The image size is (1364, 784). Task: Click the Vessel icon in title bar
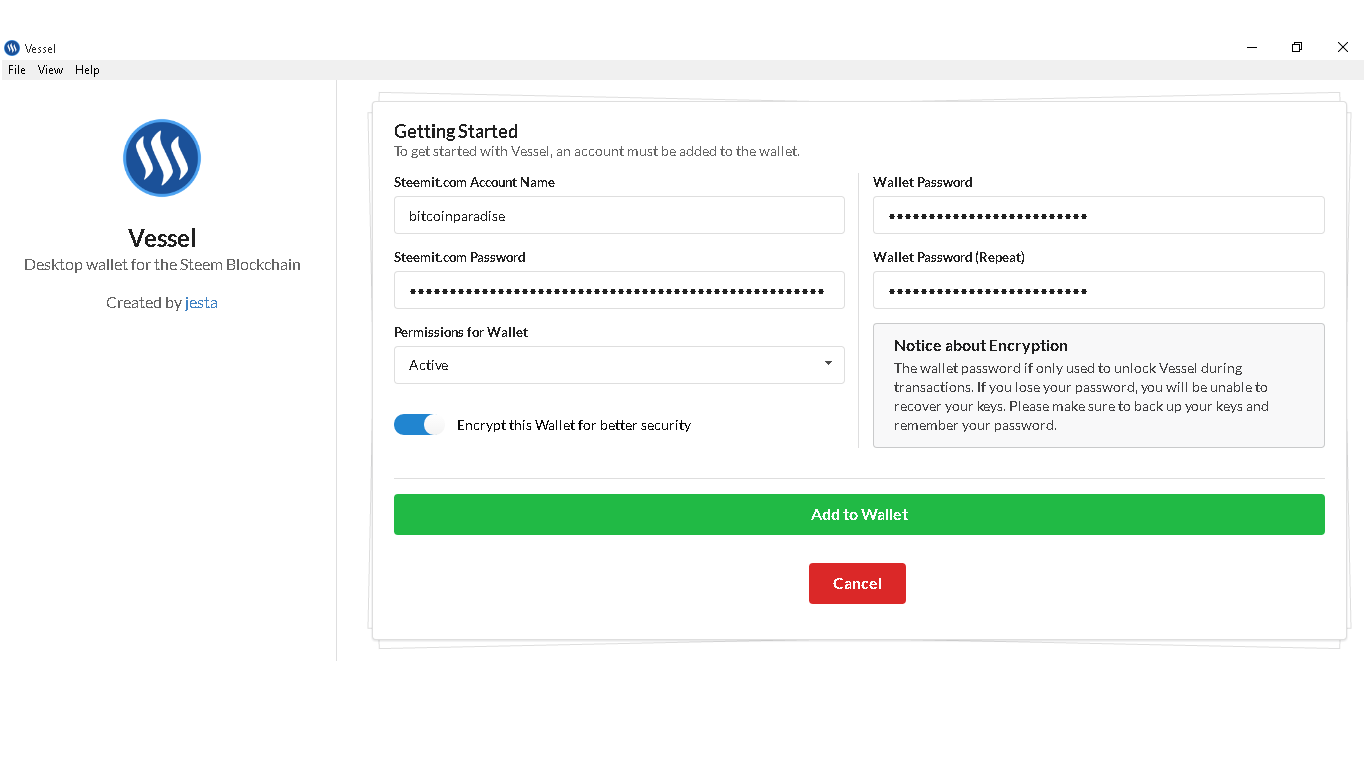[12, 48]
